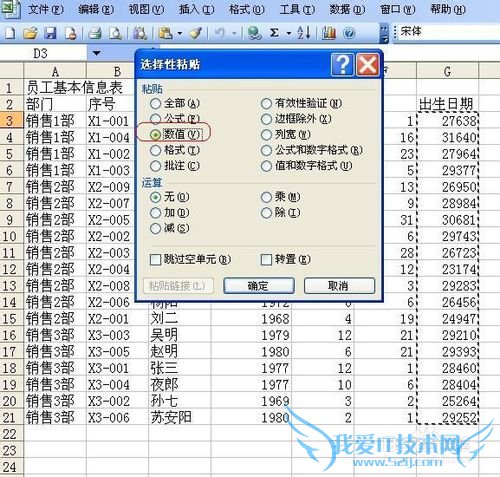The height and width of the screenshot is (477, 500).
Task: Select column A header
Action: (55, 71)
